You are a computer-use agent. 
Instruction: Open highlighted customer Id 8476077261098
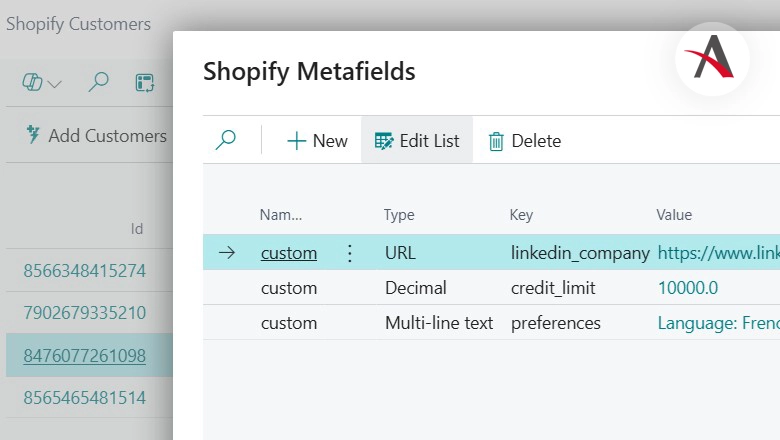click(x=85, y=356)
